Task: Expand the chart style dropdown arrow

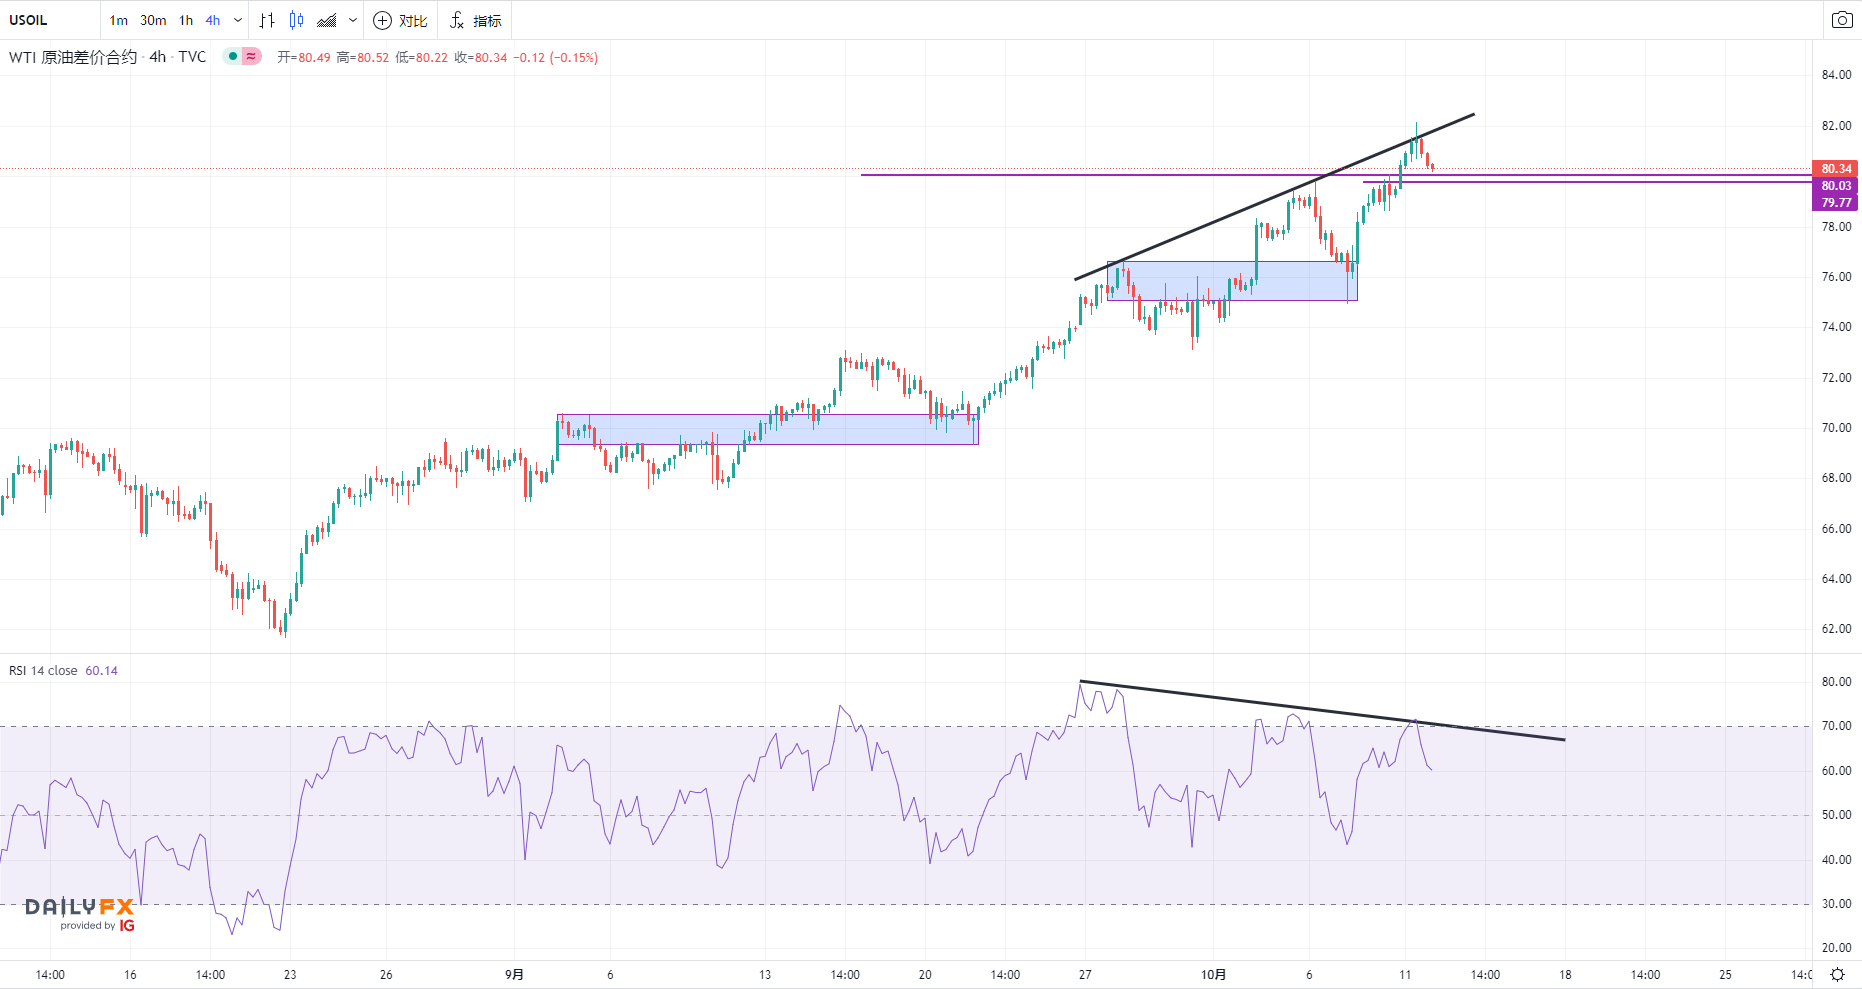Action: (353, 20)
